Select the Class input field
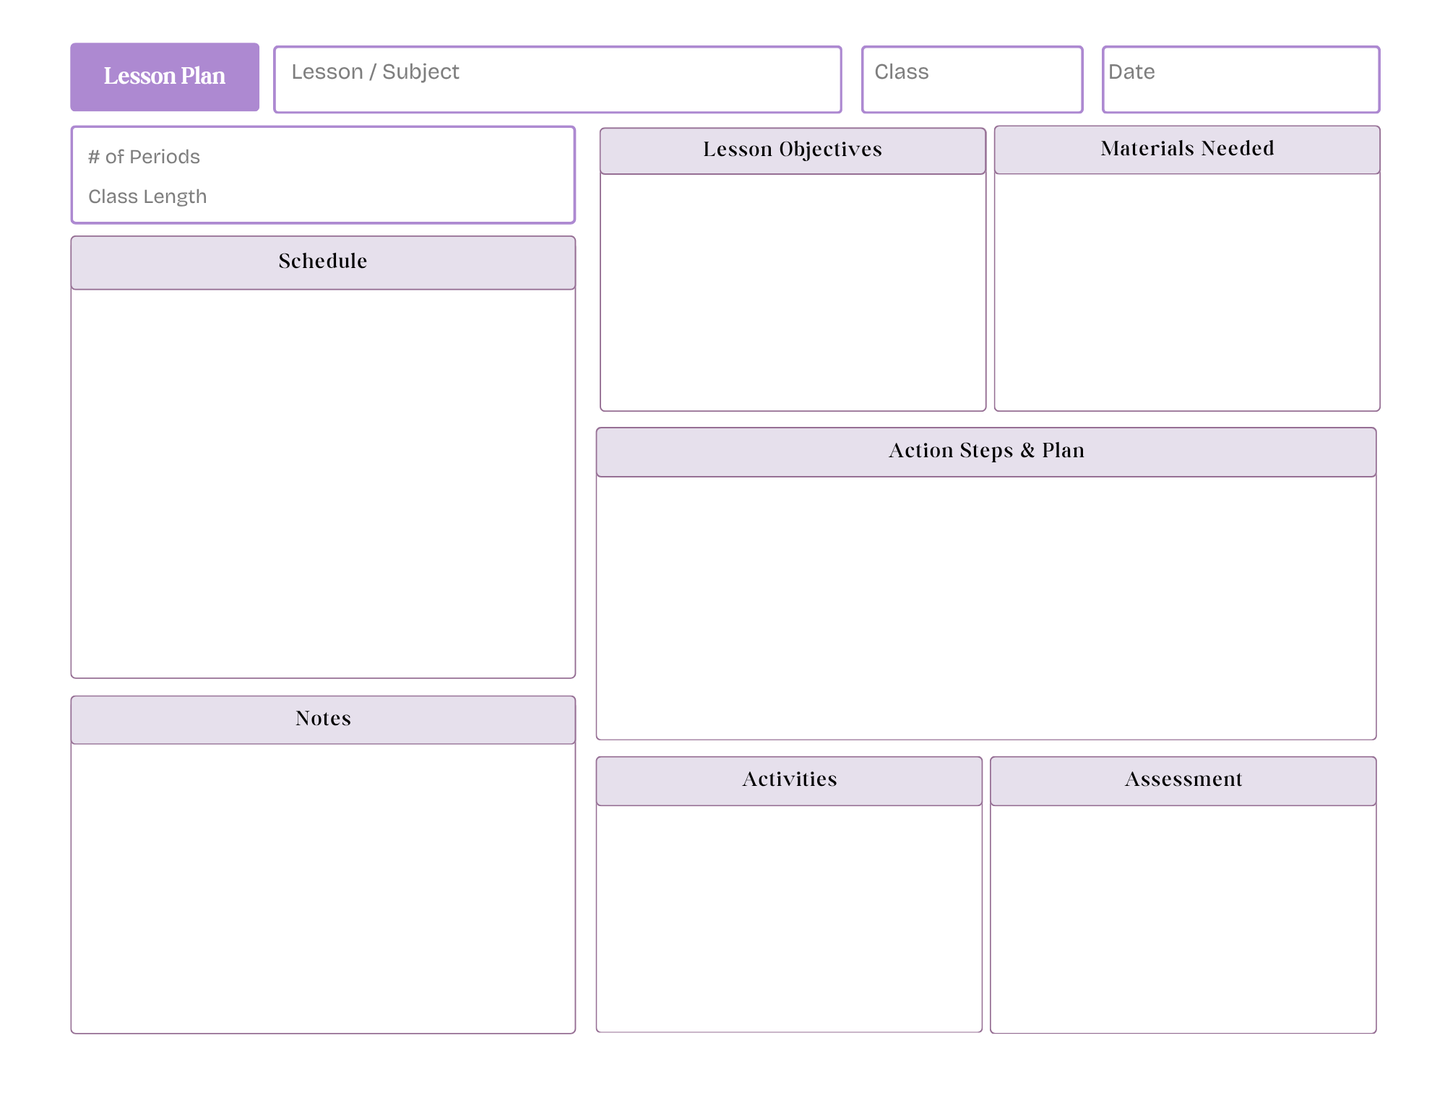The height and width of the screenshot is (1116, 1445). [x=972, y=79]
